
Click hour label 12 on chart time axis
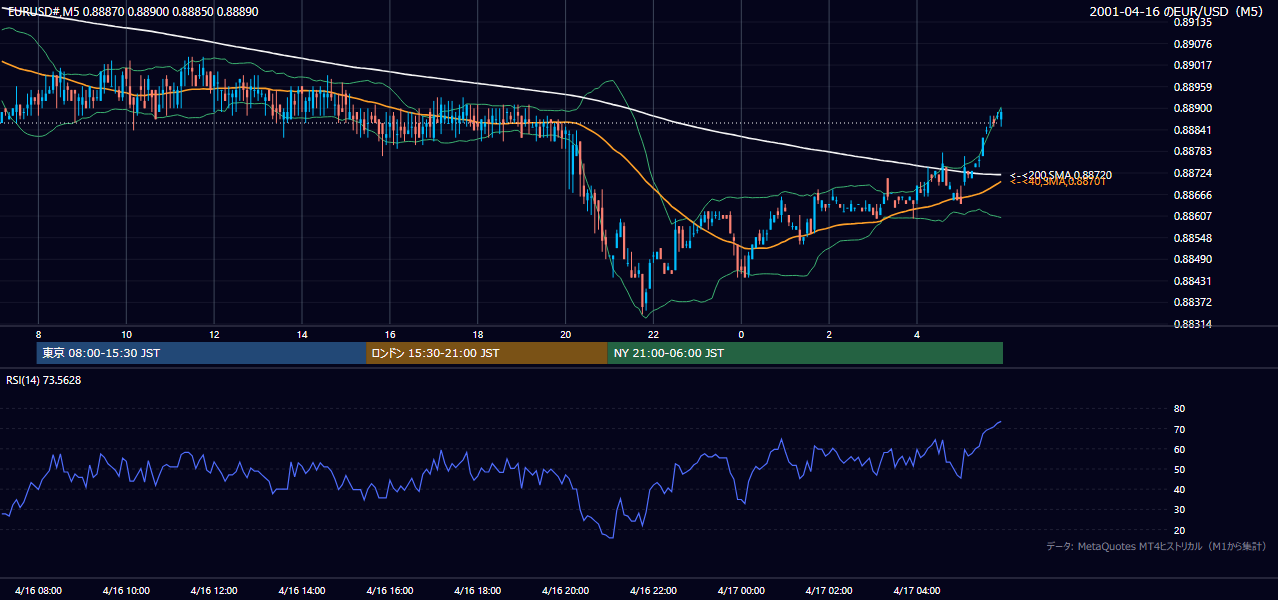click(x=214, y=334)
